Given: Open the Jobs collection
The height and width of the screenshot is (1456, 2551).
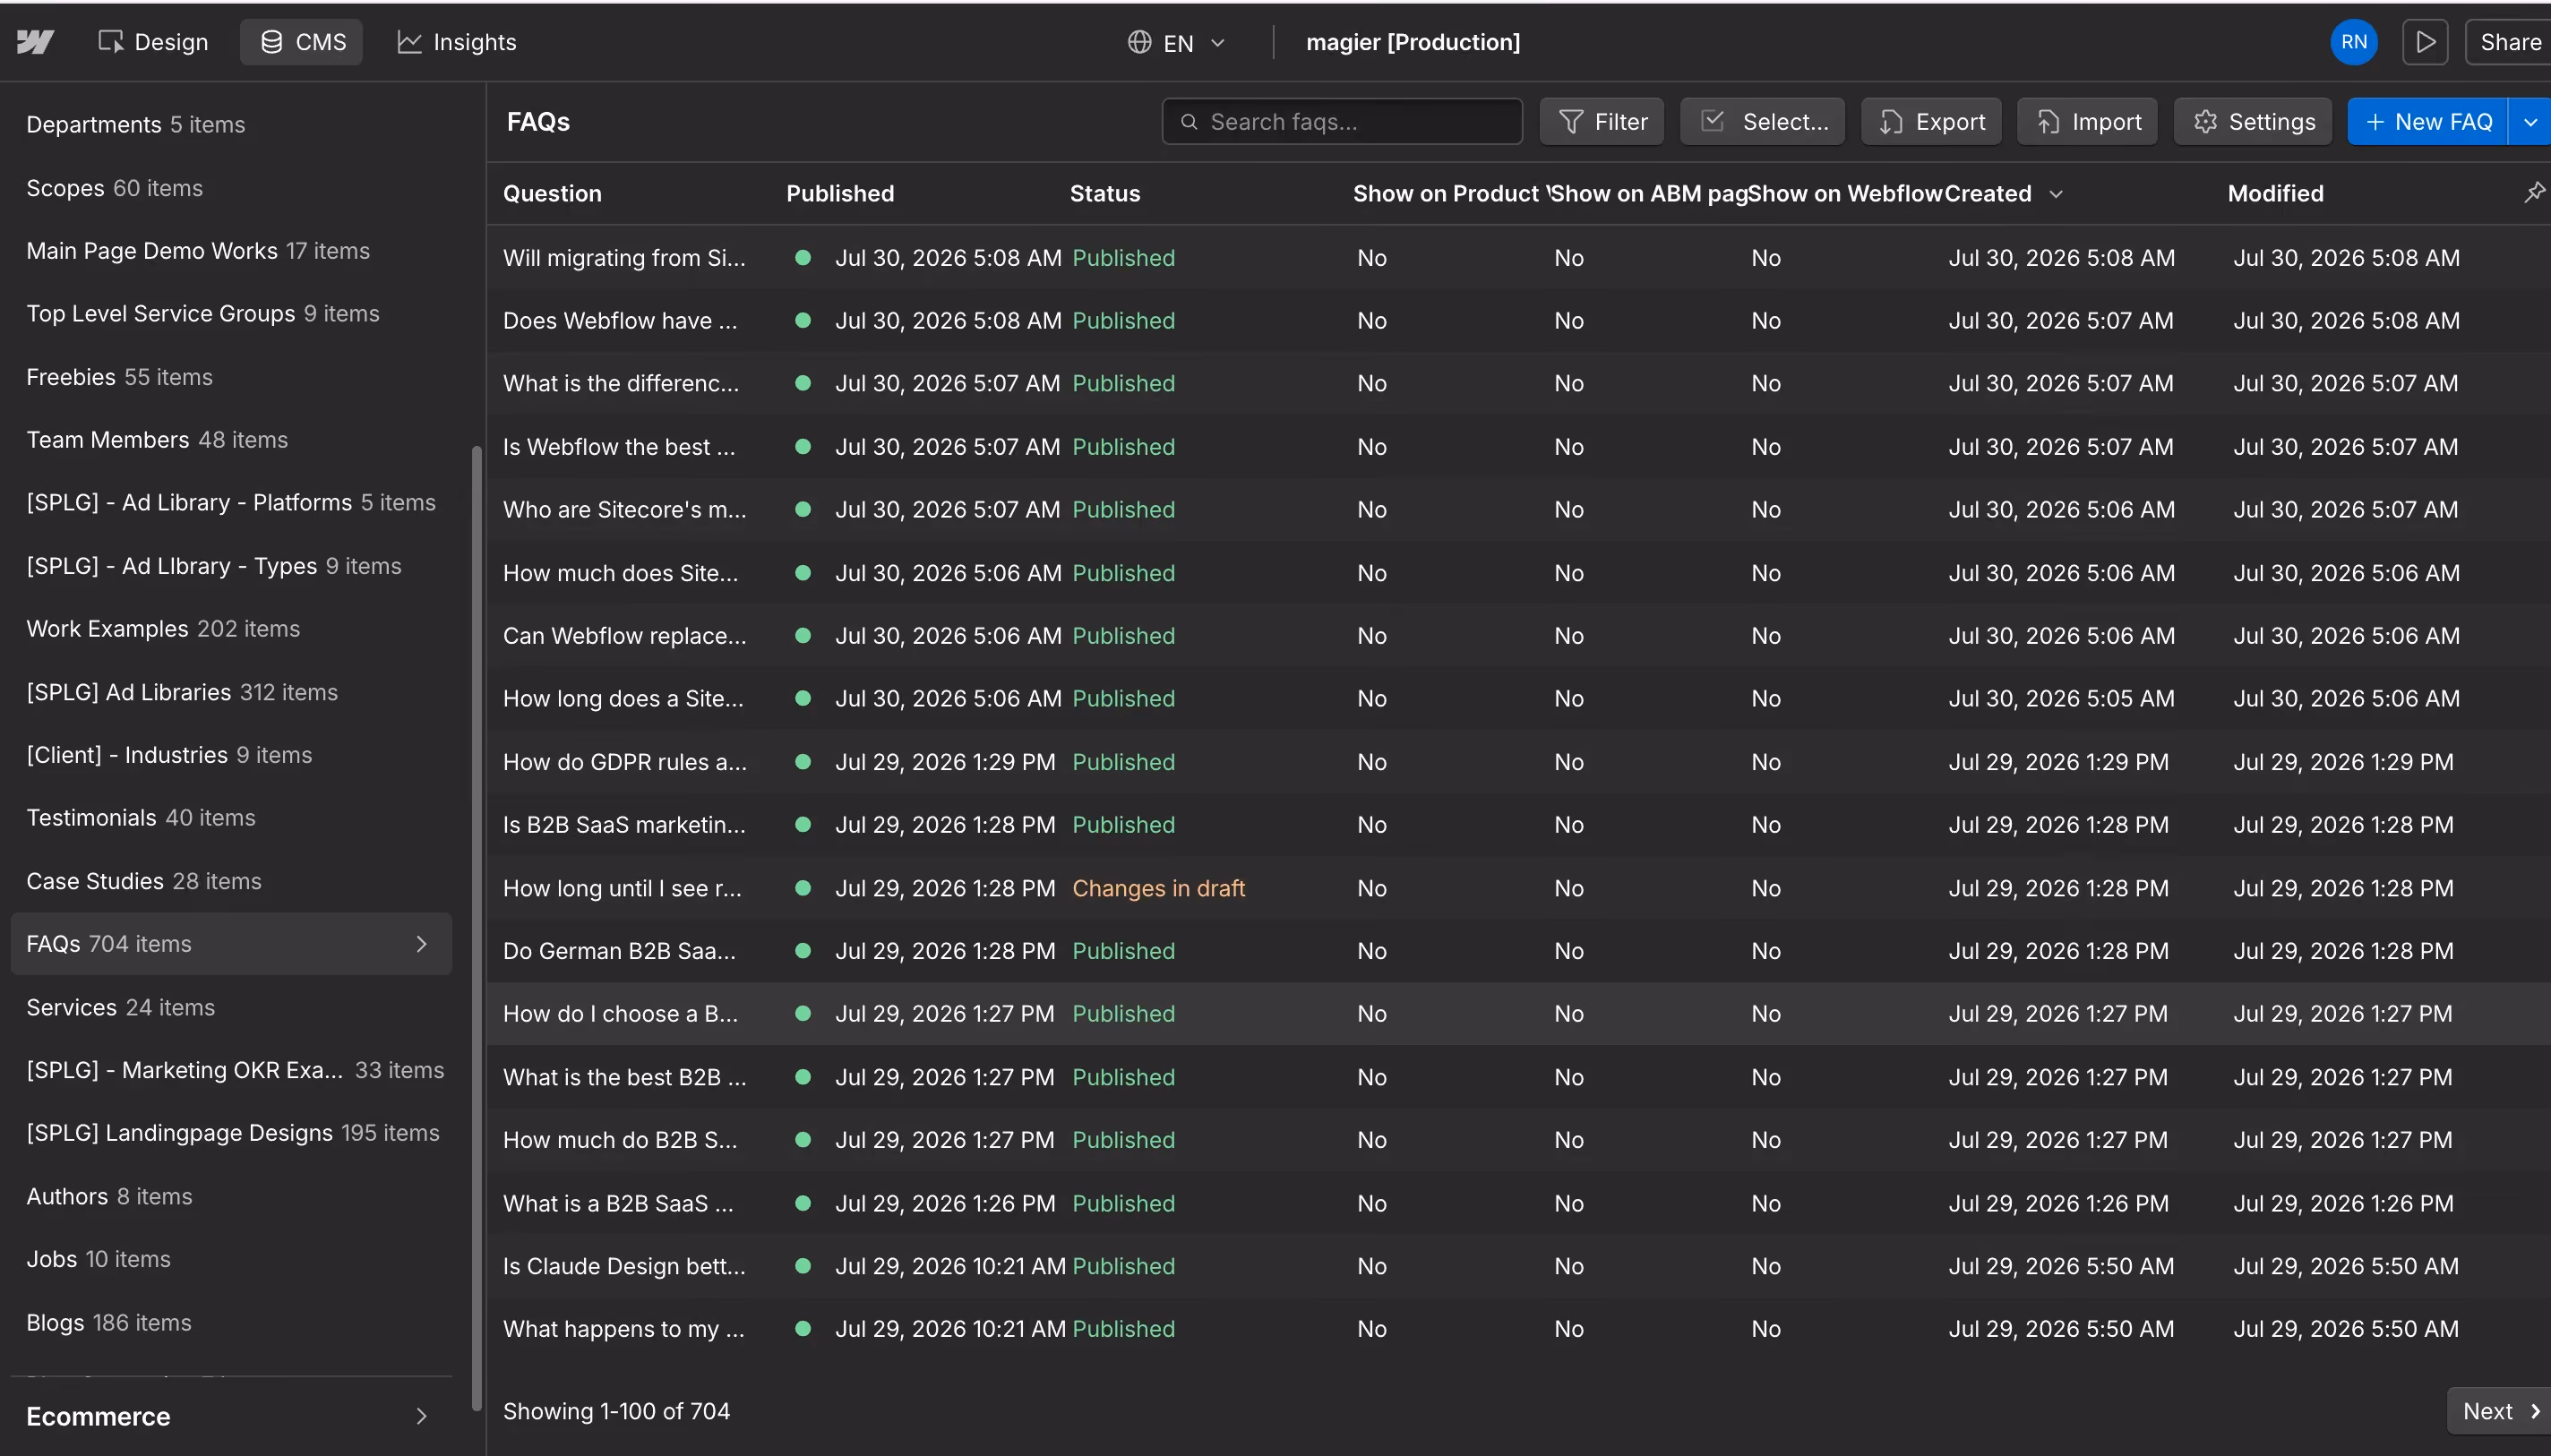Looking at the screenshot, I should point(231,1259).
